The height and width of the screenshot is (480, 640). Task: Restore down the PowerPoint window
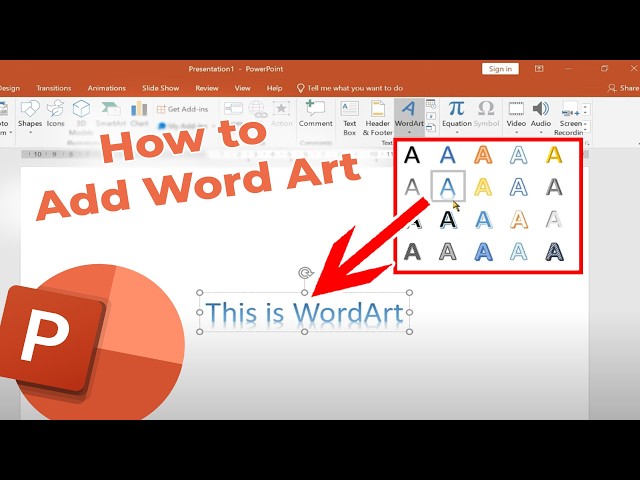click(x=604, y=69)
